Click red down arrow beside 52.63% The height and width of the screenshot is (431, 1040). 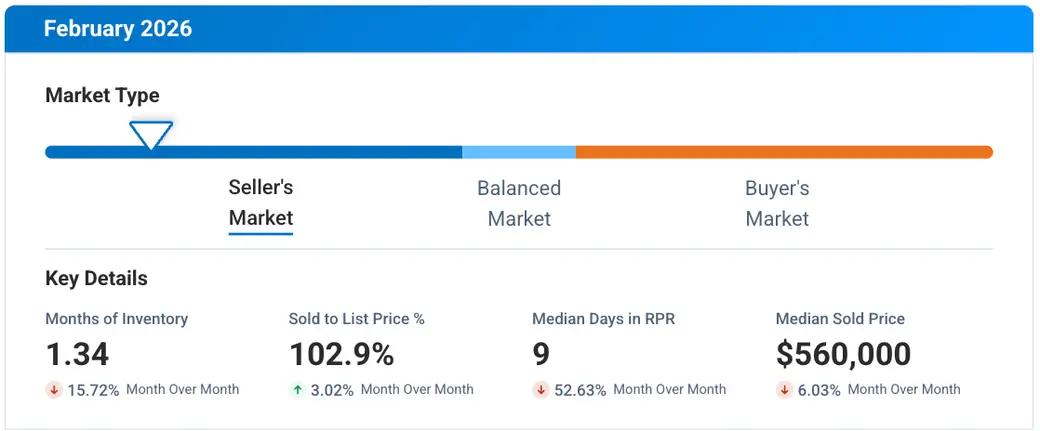(541, 390)
